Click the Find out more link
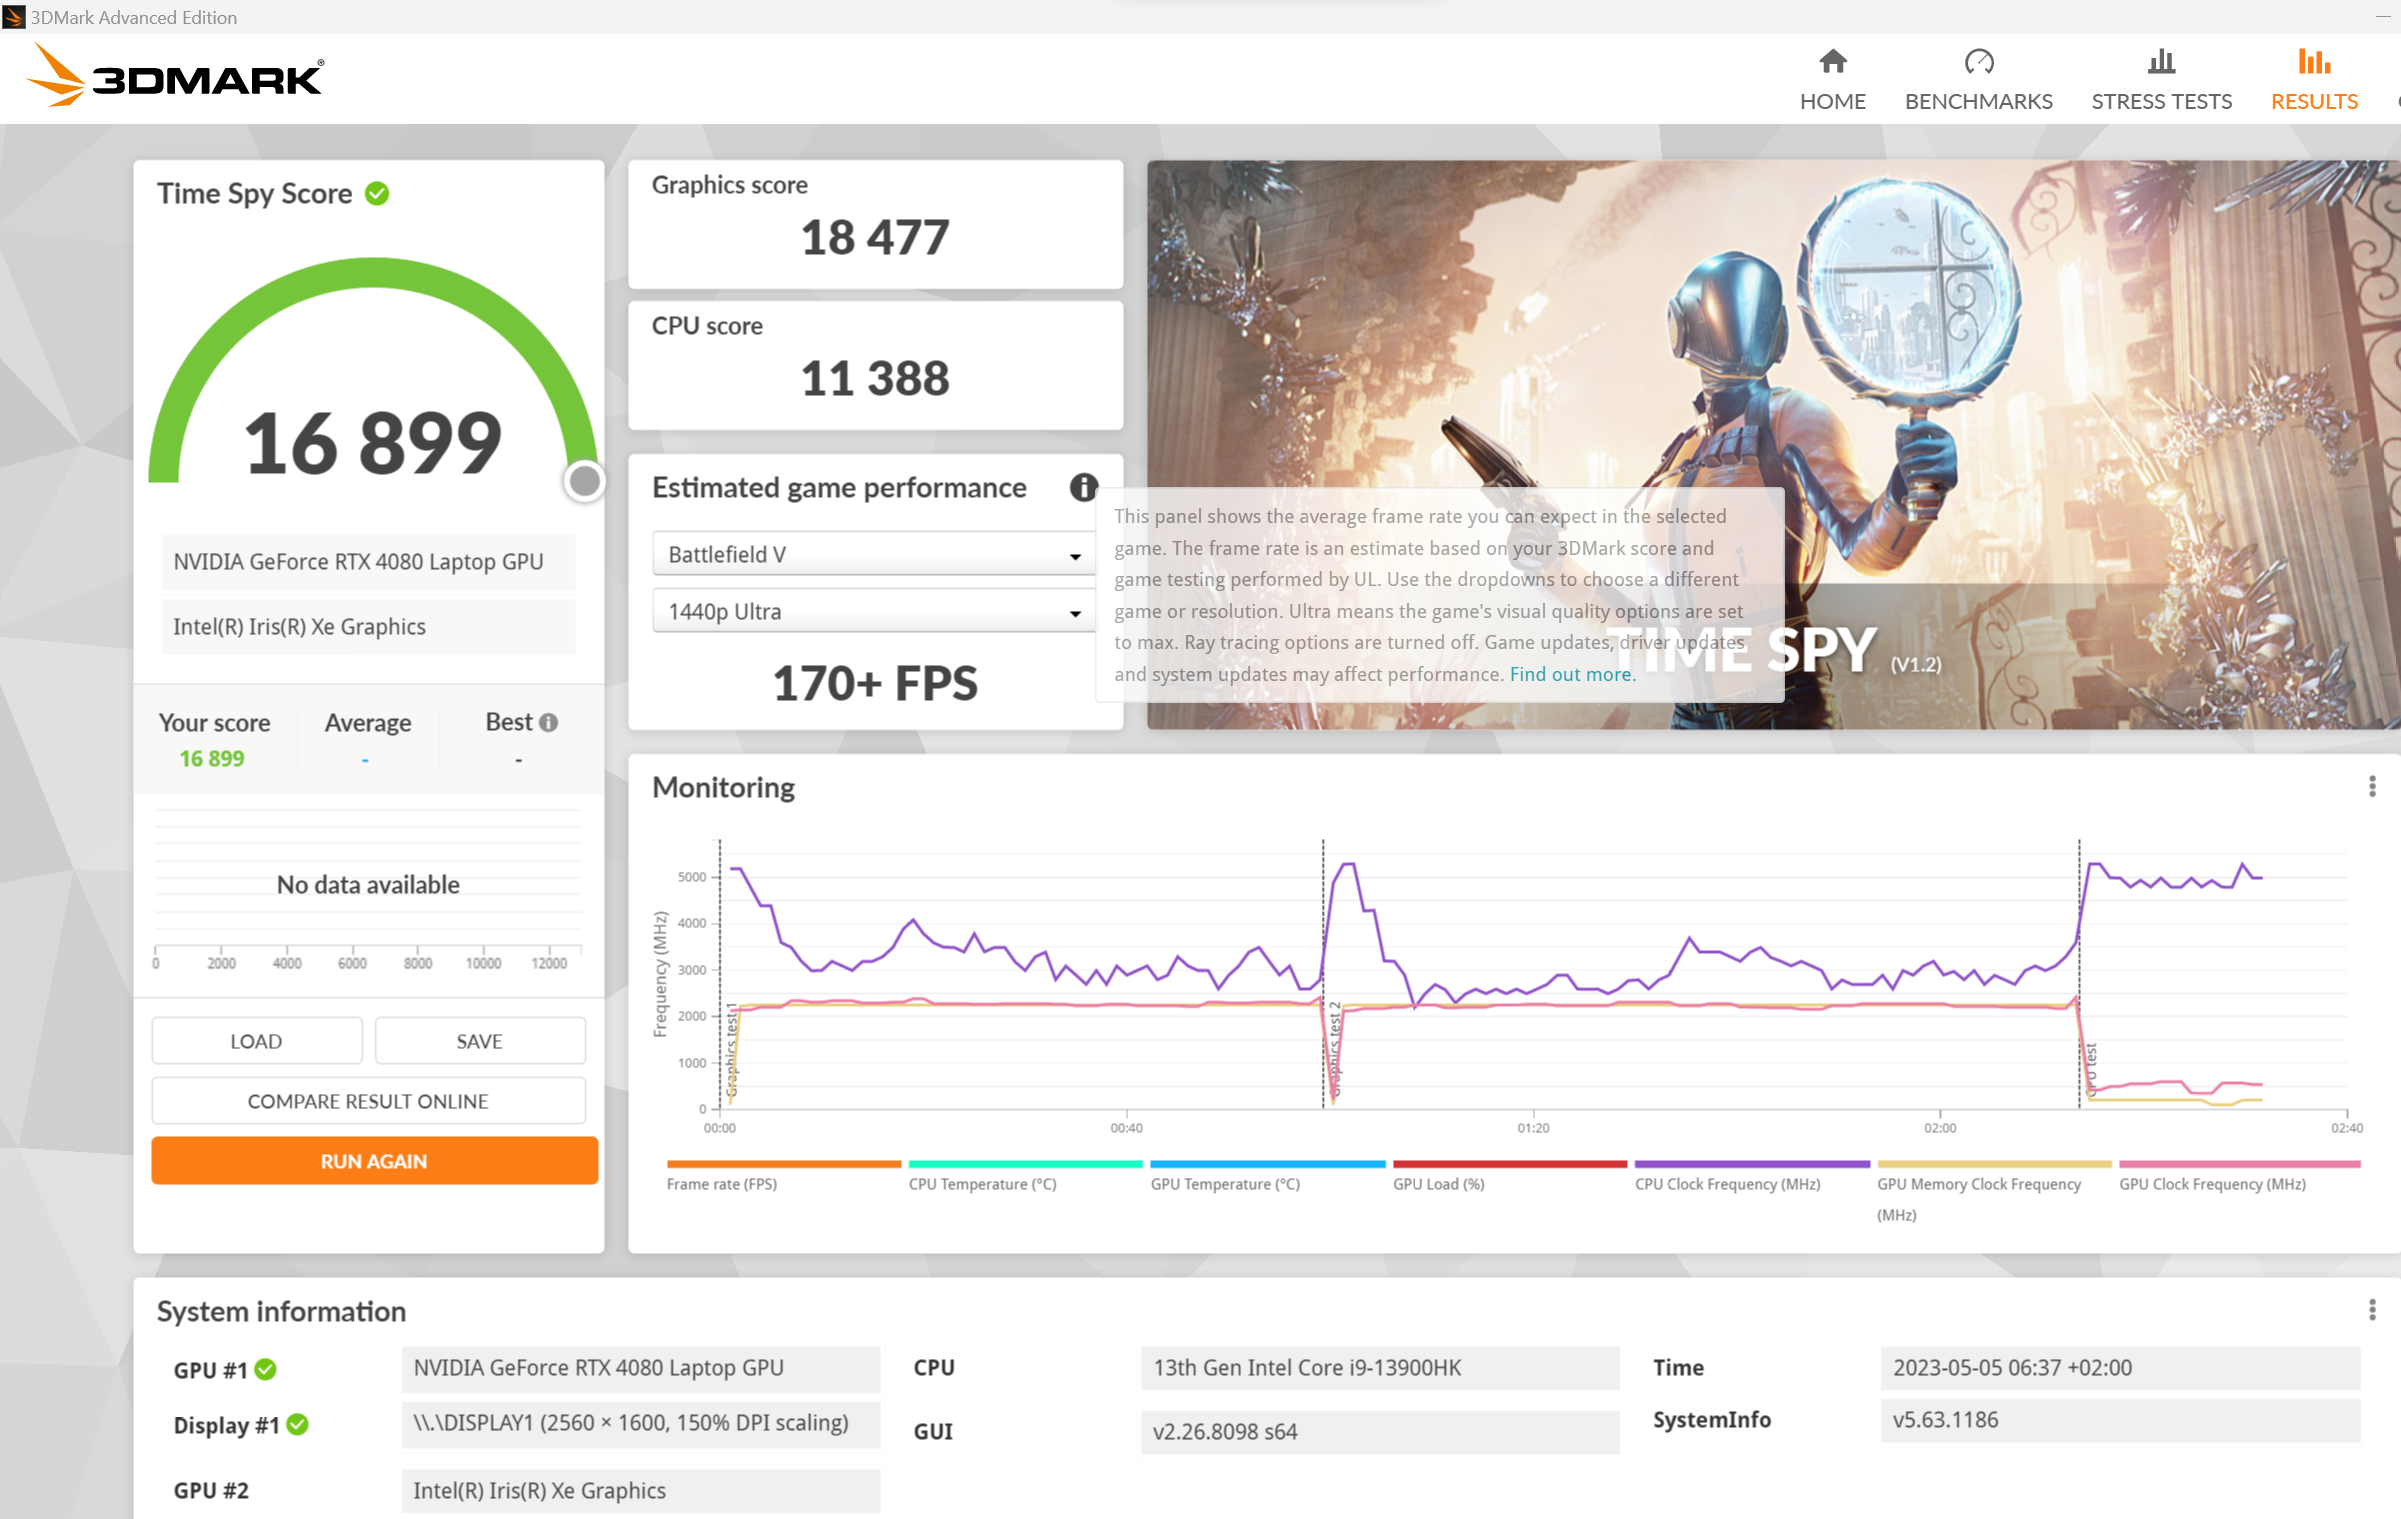Screen dimensions: 2401x1519 1571,674
